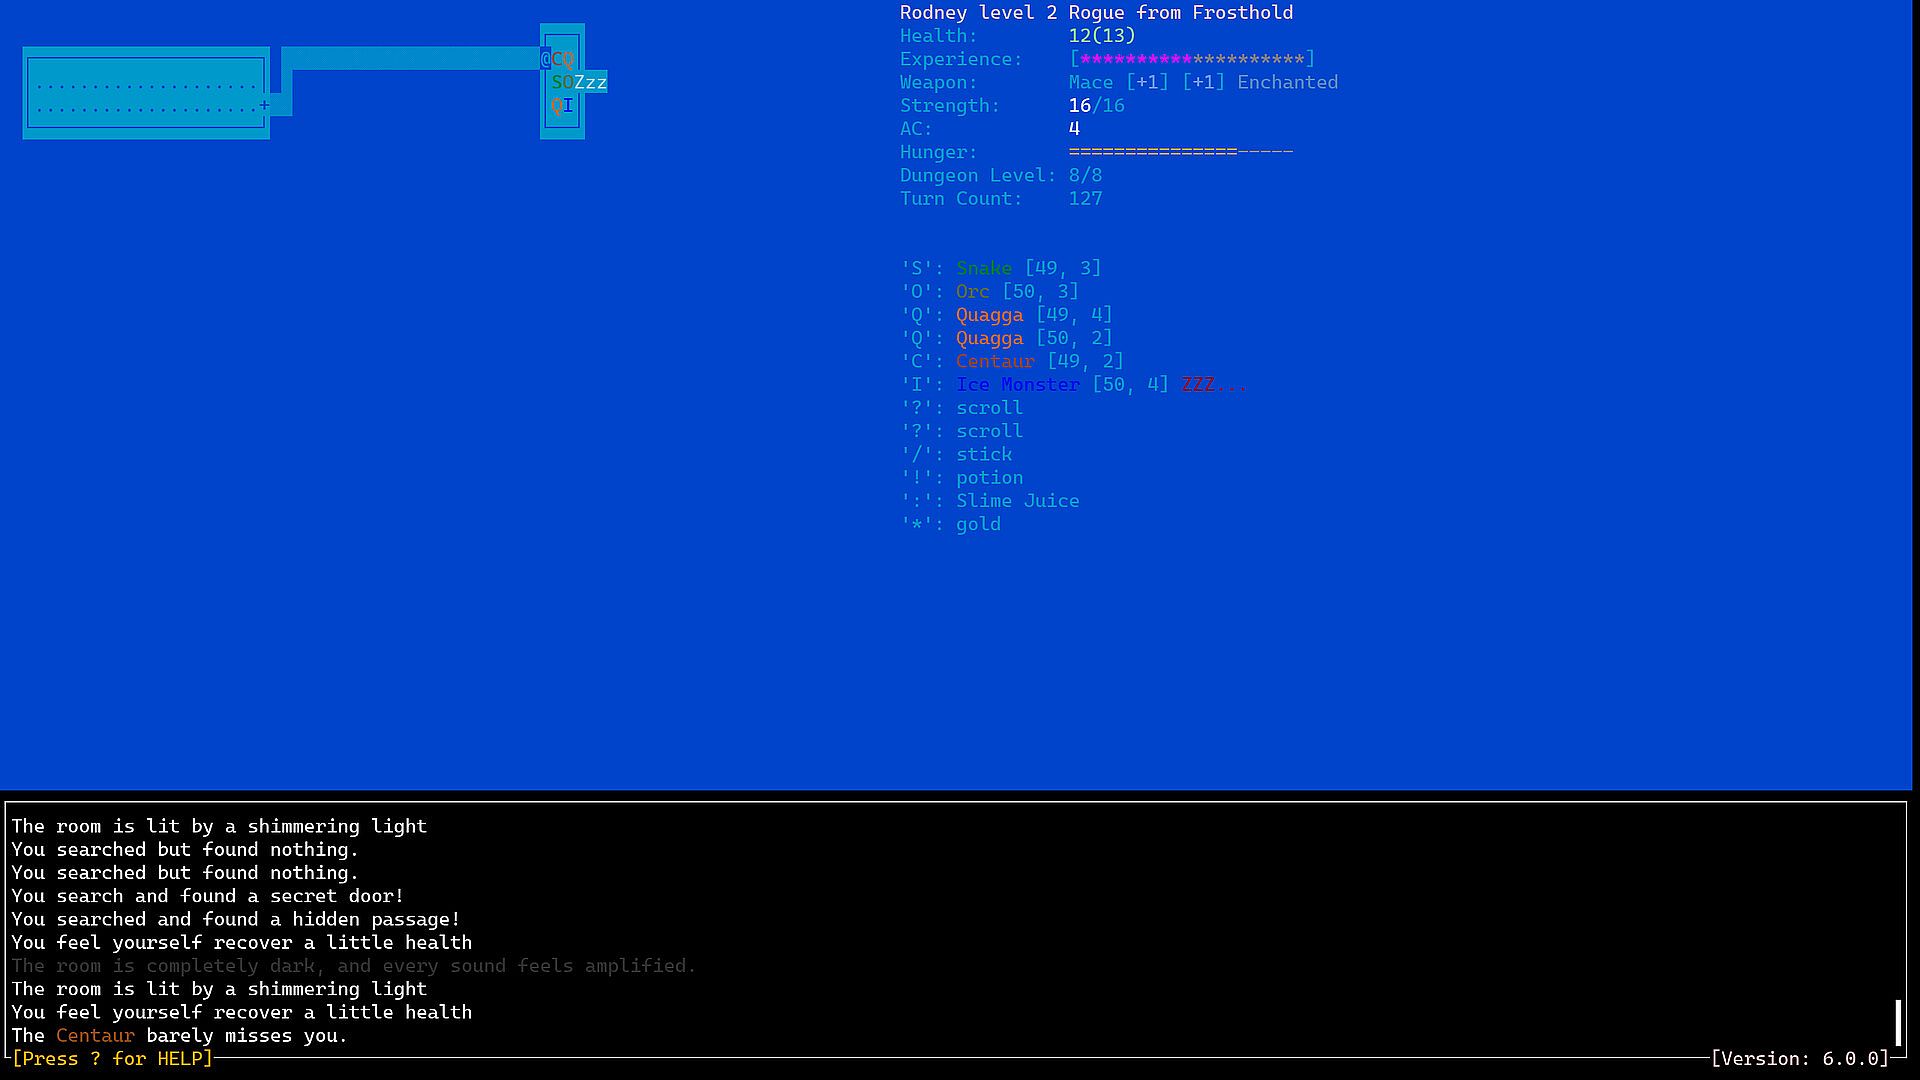Click the Centaur legend entry
Screen dimensions: 1920x1080
point(995,361)
